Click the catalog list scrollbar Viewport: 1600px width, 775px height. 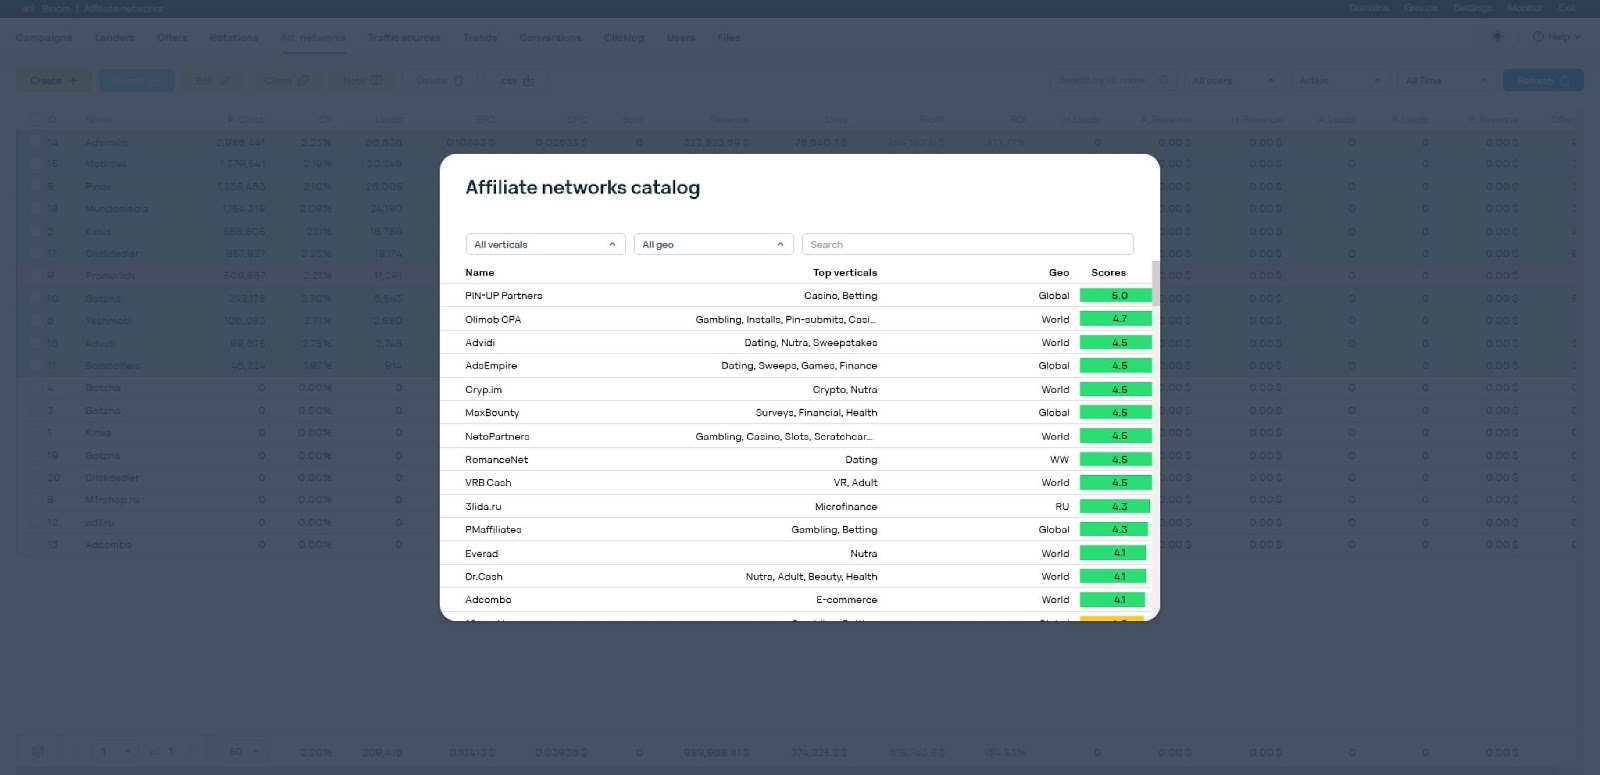coord(1155,284)
